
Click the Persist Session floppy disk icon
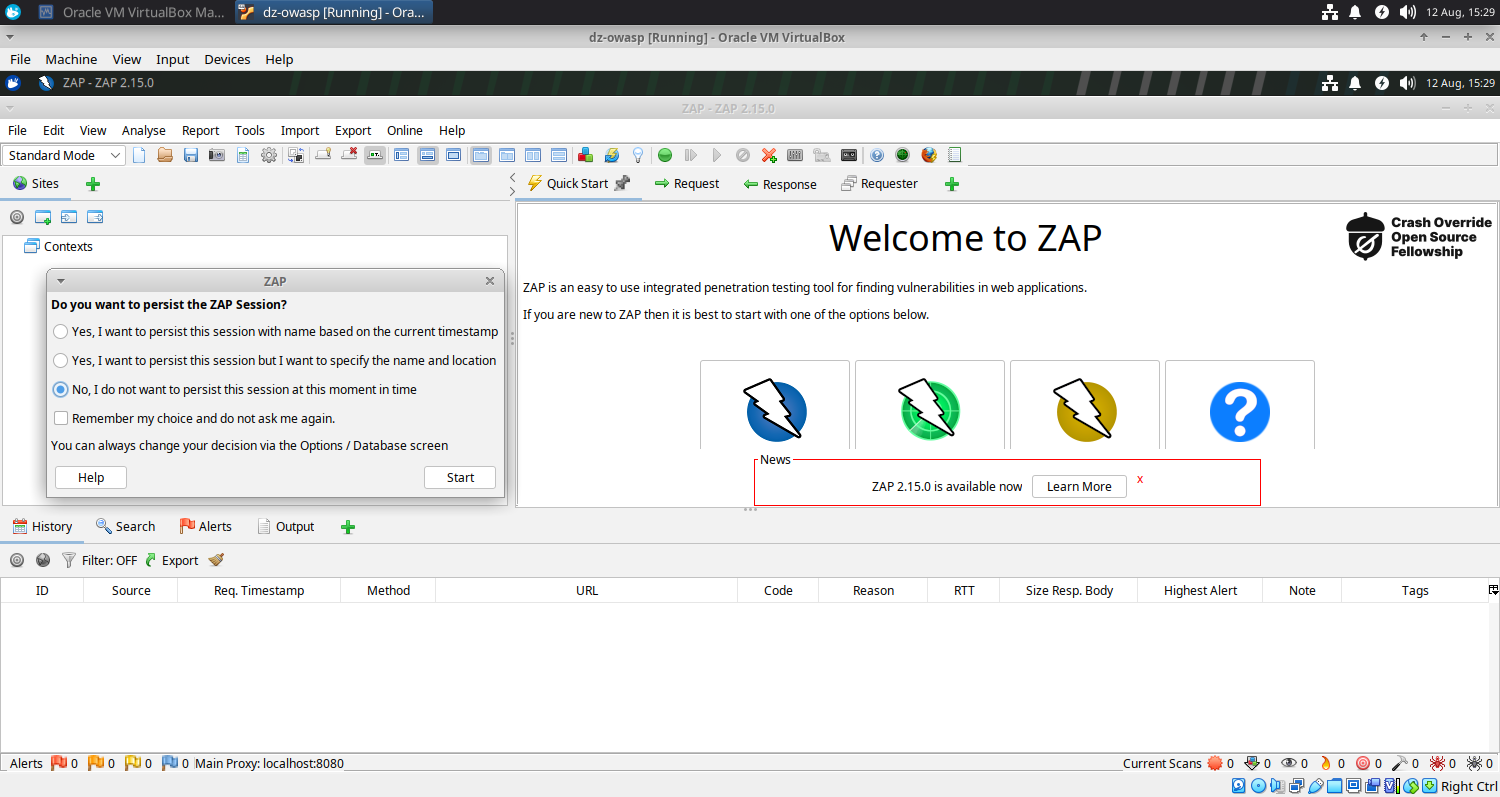[191, 155]
